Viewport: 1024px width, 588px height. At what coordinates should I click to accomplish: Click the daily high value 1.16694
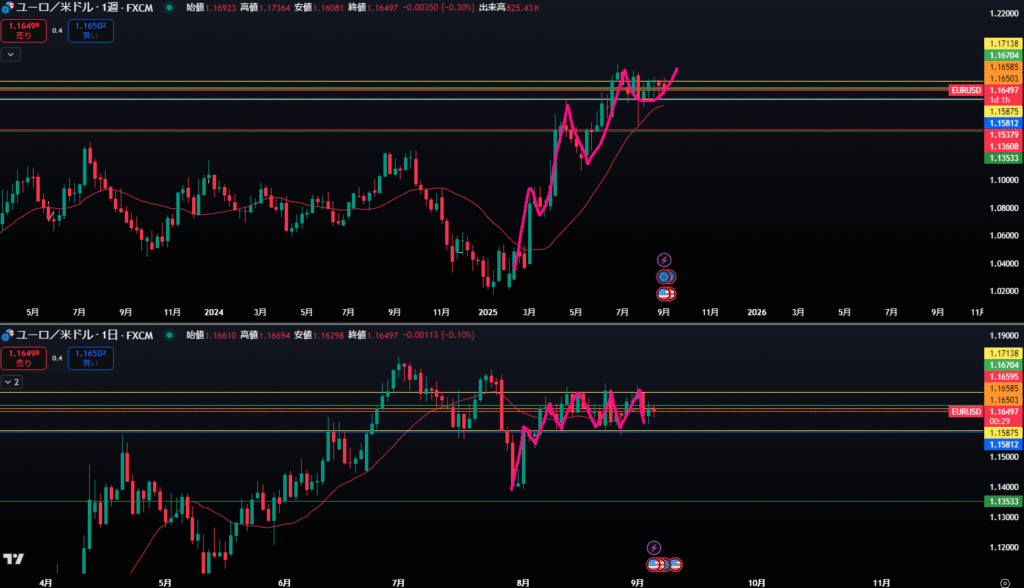click(274, 335)
